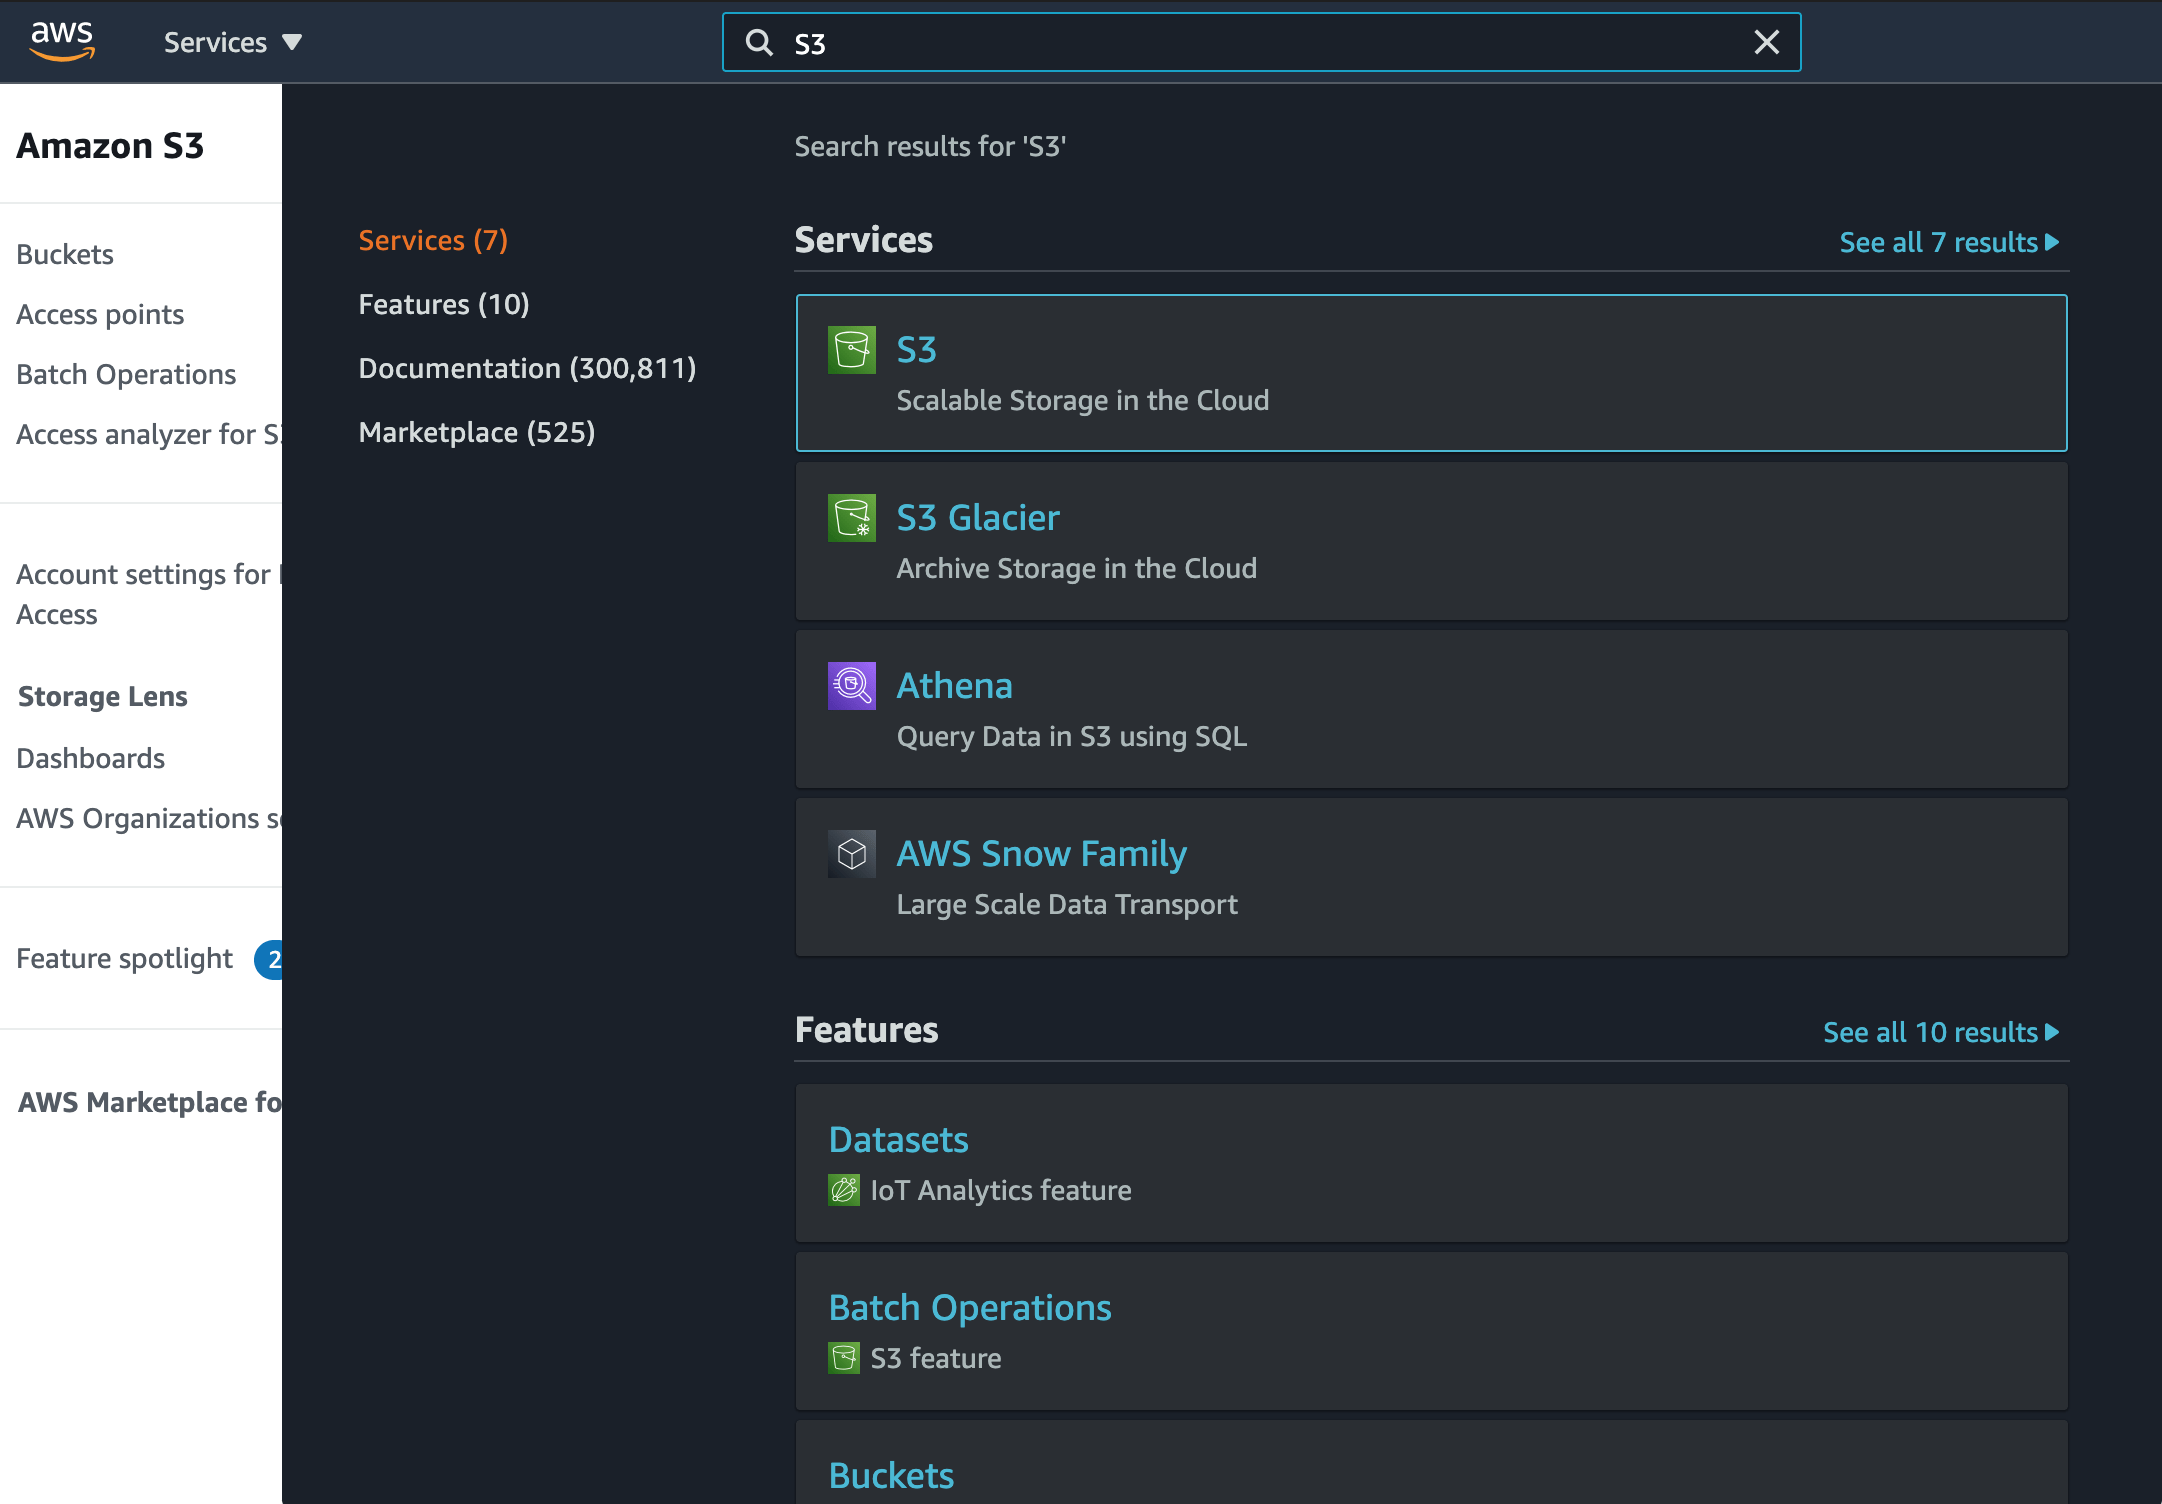
Task: Click the Athena magnifying glass icon
Action: 851,686
